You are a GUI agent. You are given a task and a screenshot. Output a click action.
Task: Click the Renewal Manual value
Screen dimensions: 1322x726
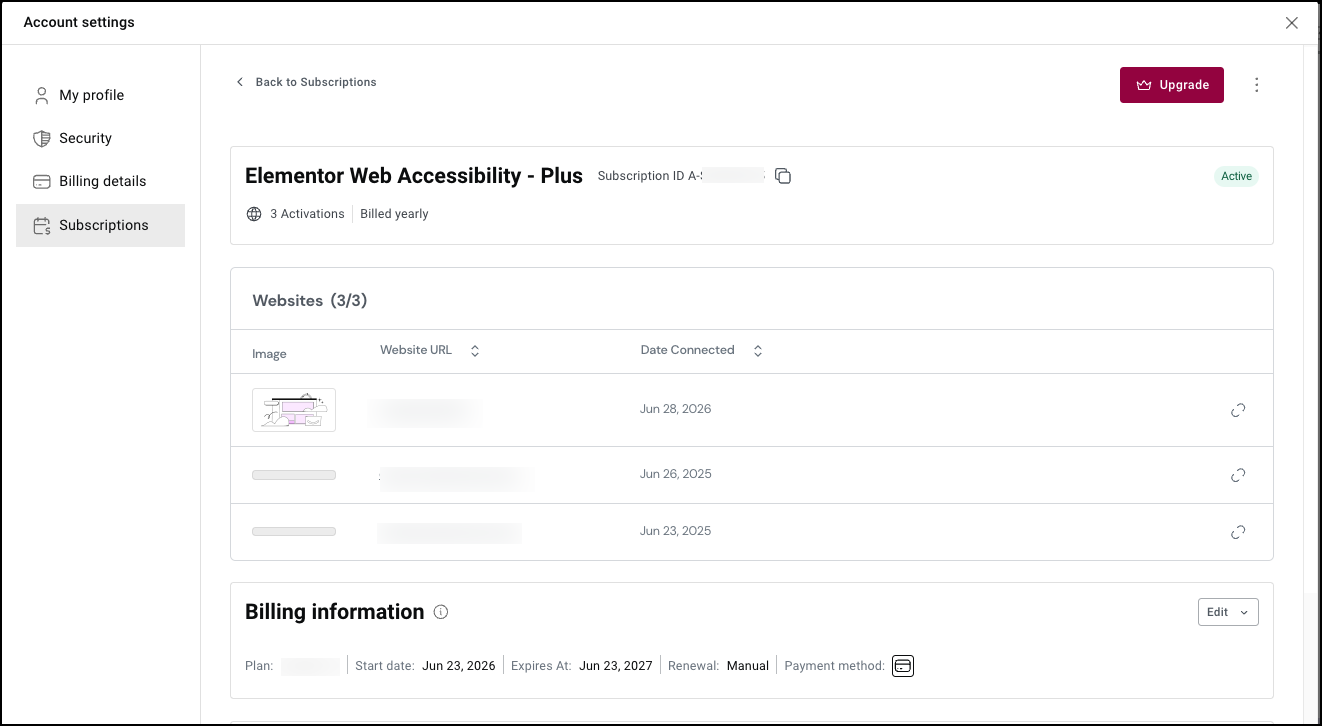[x=748, y=666]
